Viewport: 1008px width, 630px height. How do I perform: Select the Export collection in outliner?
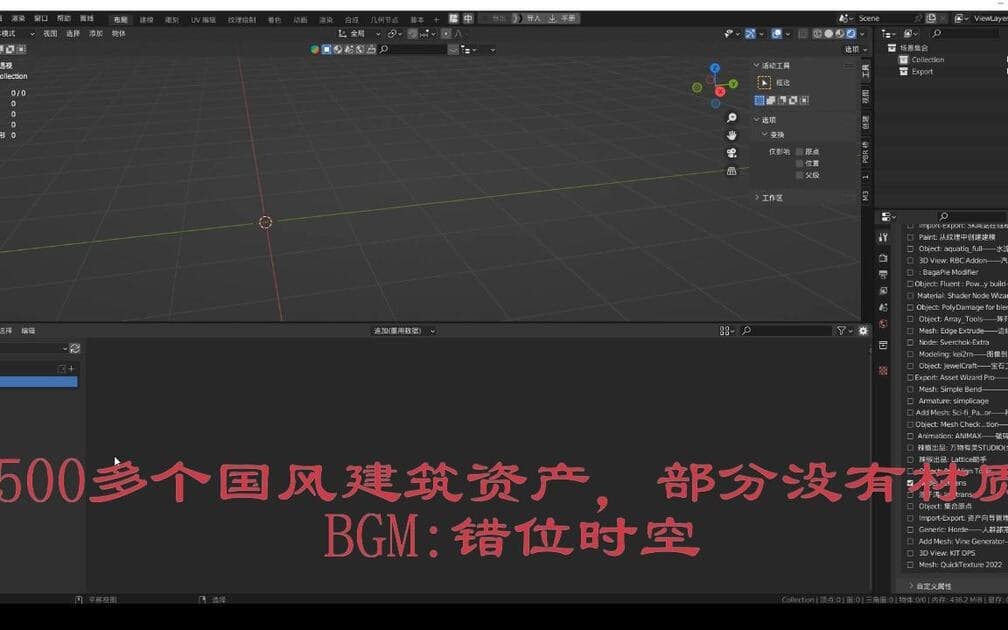click(922, 71)
